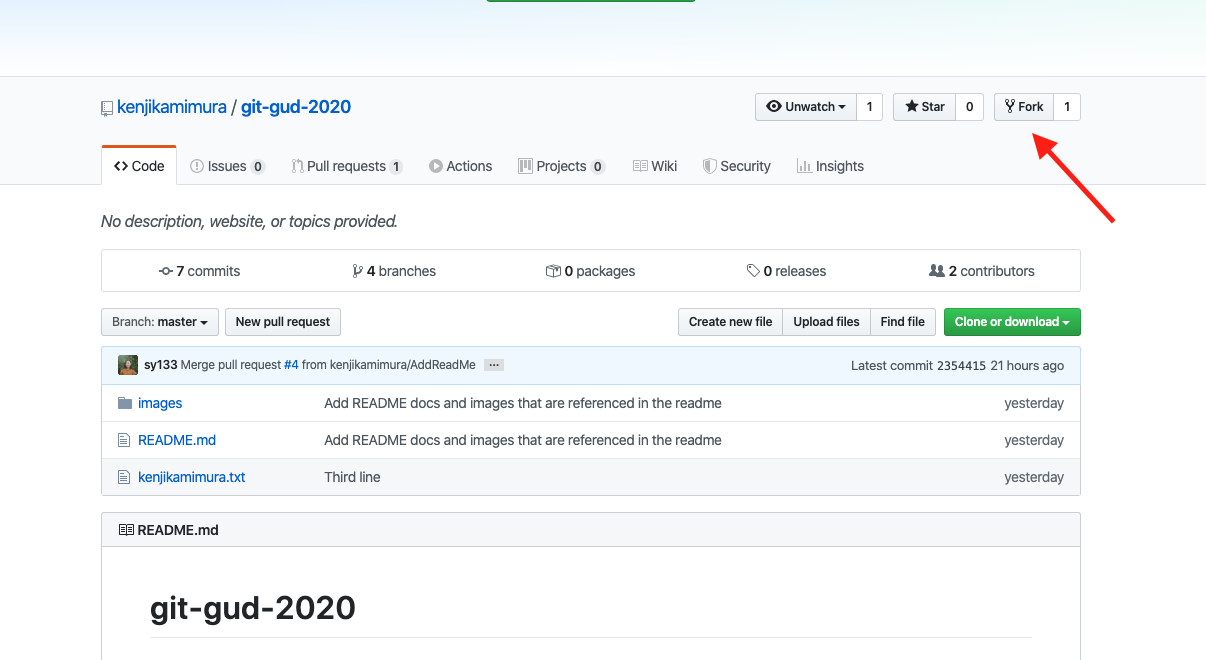Image resolution: width=1206 pixels, height=660 pixels.
Task: Open the Actions tab
Action: (460, 166)
